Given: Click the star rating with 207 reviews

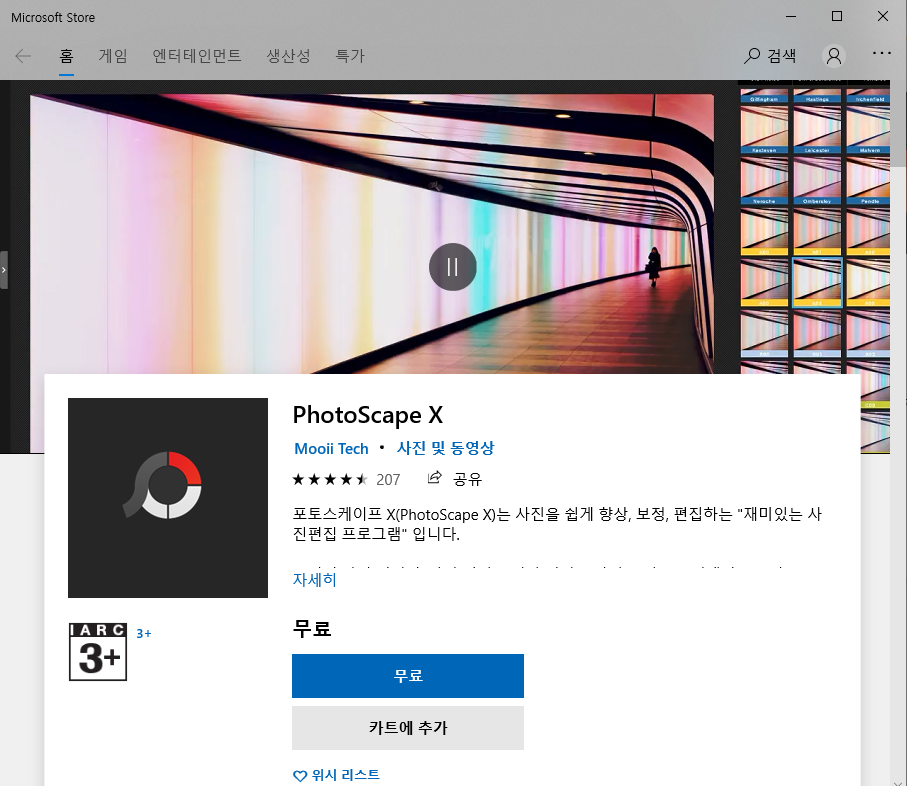Looking at the screenshot, I should (346, 479).
